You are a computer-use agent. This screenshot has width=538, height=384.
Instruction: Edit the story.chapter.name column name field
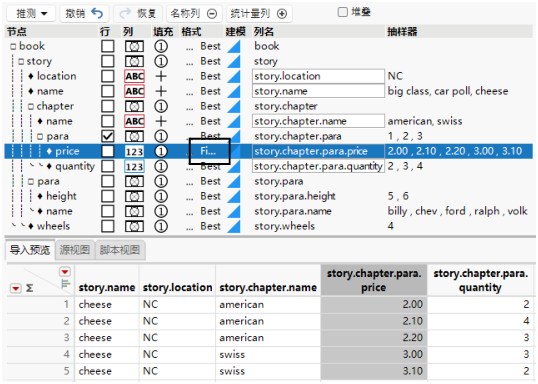pos(318,121)
